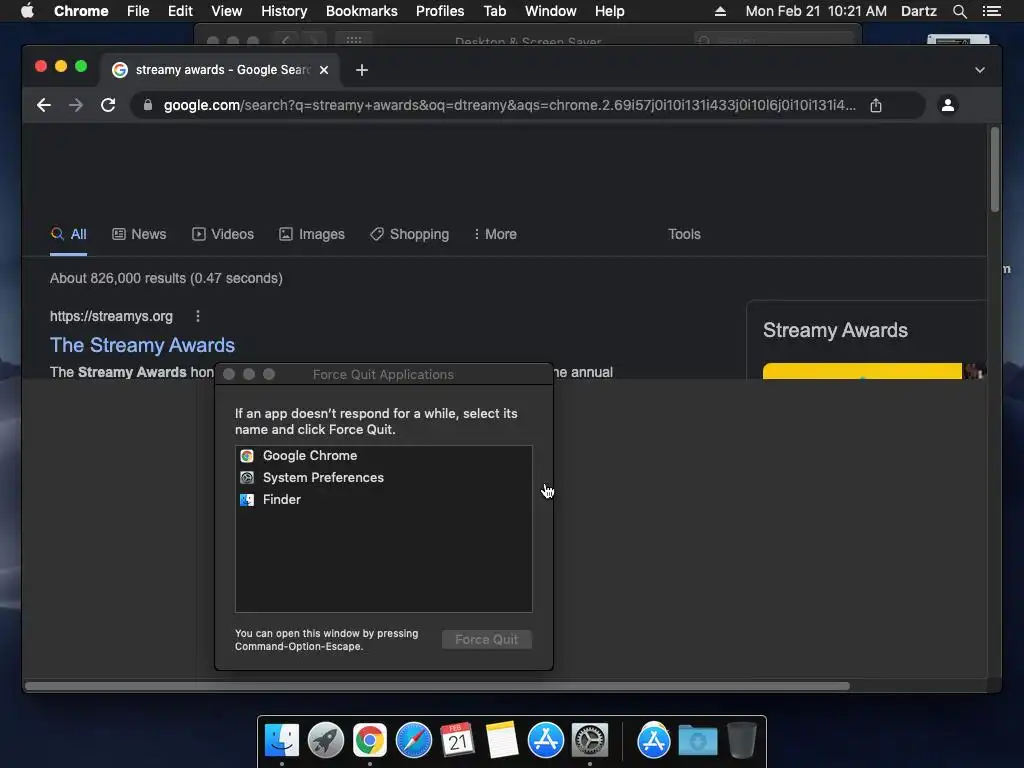Switch to the Videos results tab
This screenshot has width=1024, height=768.
tap(223, 234)
